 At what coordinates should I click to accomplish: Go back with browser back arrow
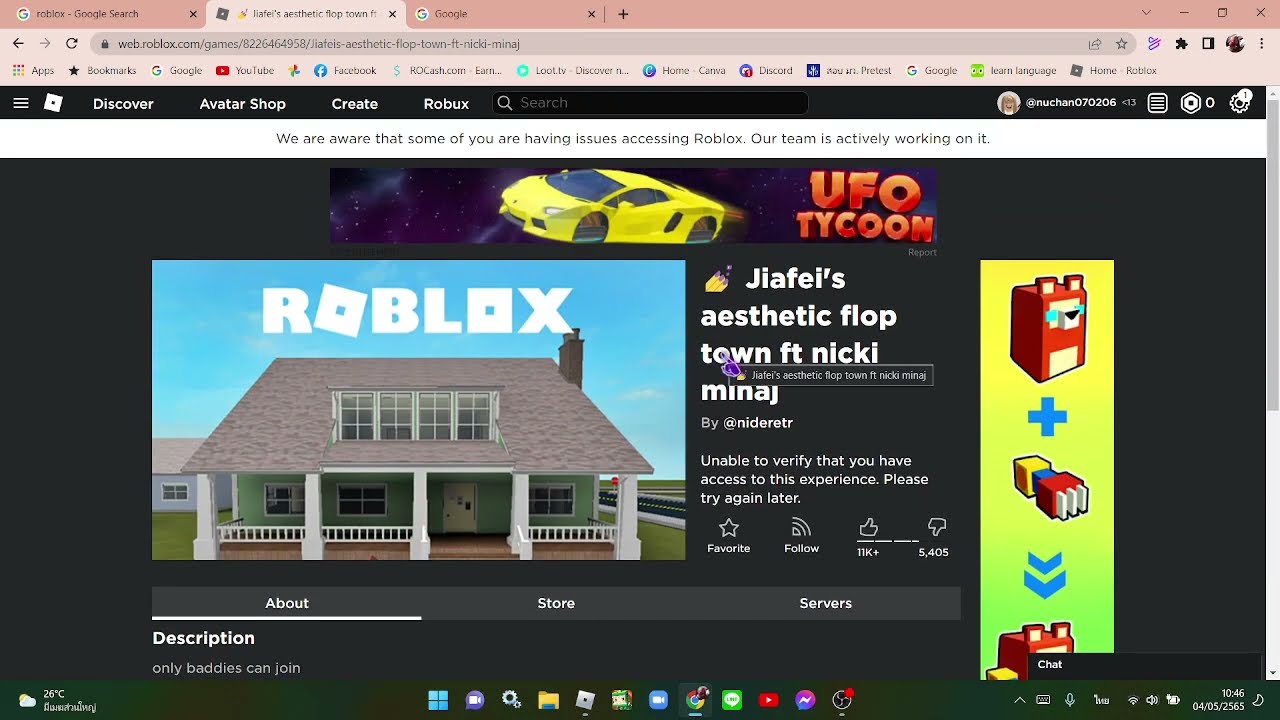click(18, 44)
